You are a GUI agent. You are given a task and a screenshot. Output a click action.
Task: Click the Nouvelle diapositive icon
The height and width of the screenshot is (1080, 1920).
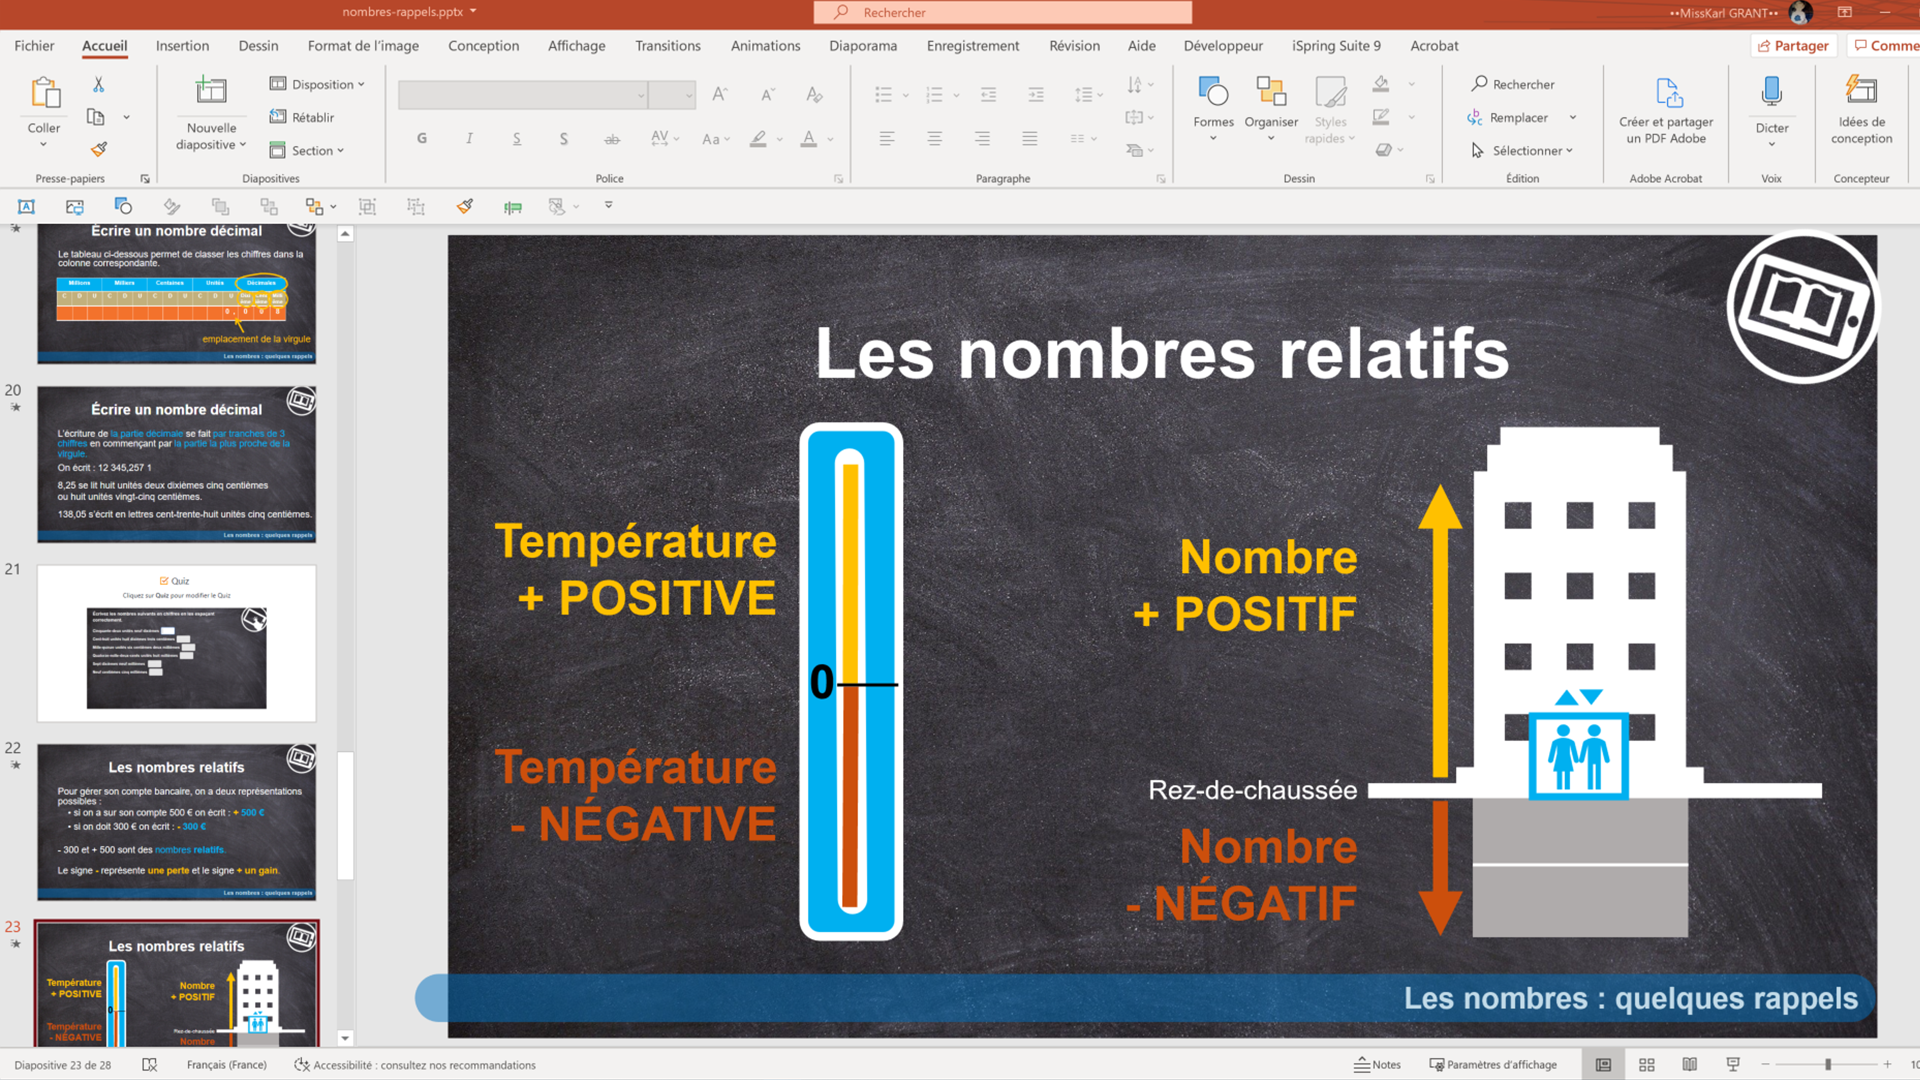pos(211,92)
